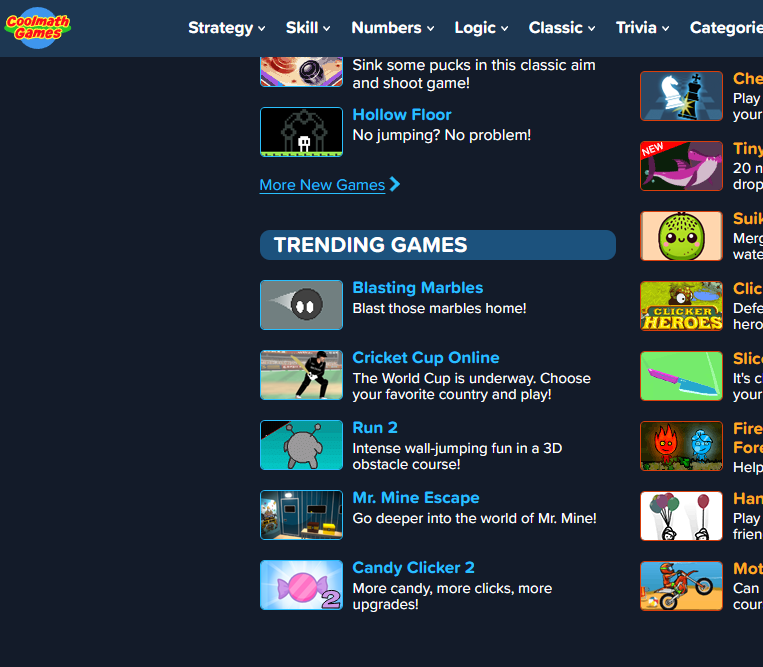Click the arrow beside More New Games
The image size is (763, 667).
(395, 184)
